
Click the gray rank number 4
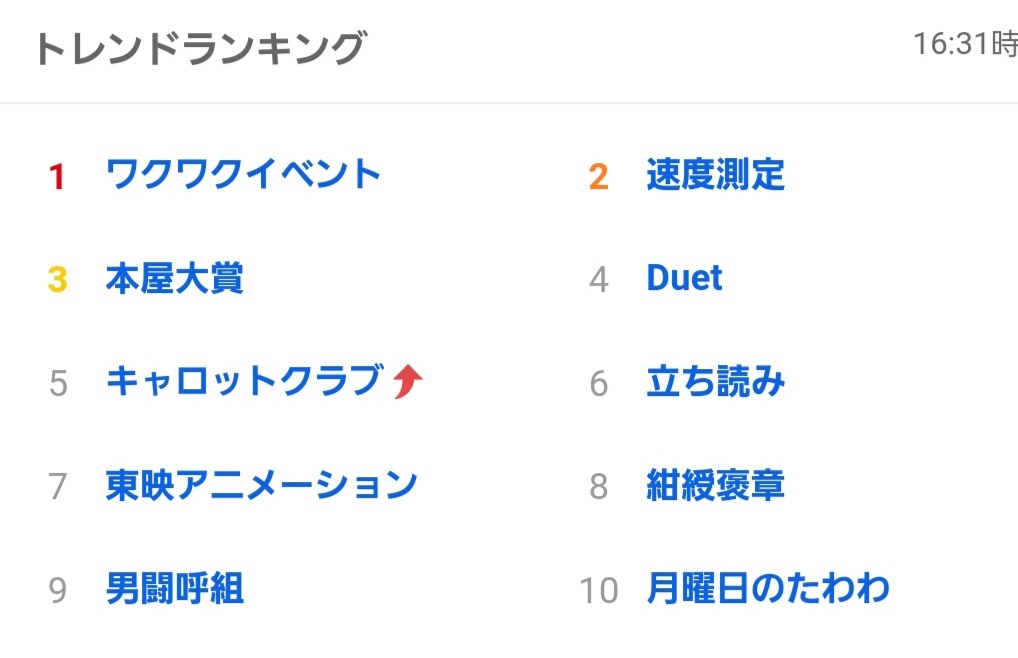click(599, 280)
